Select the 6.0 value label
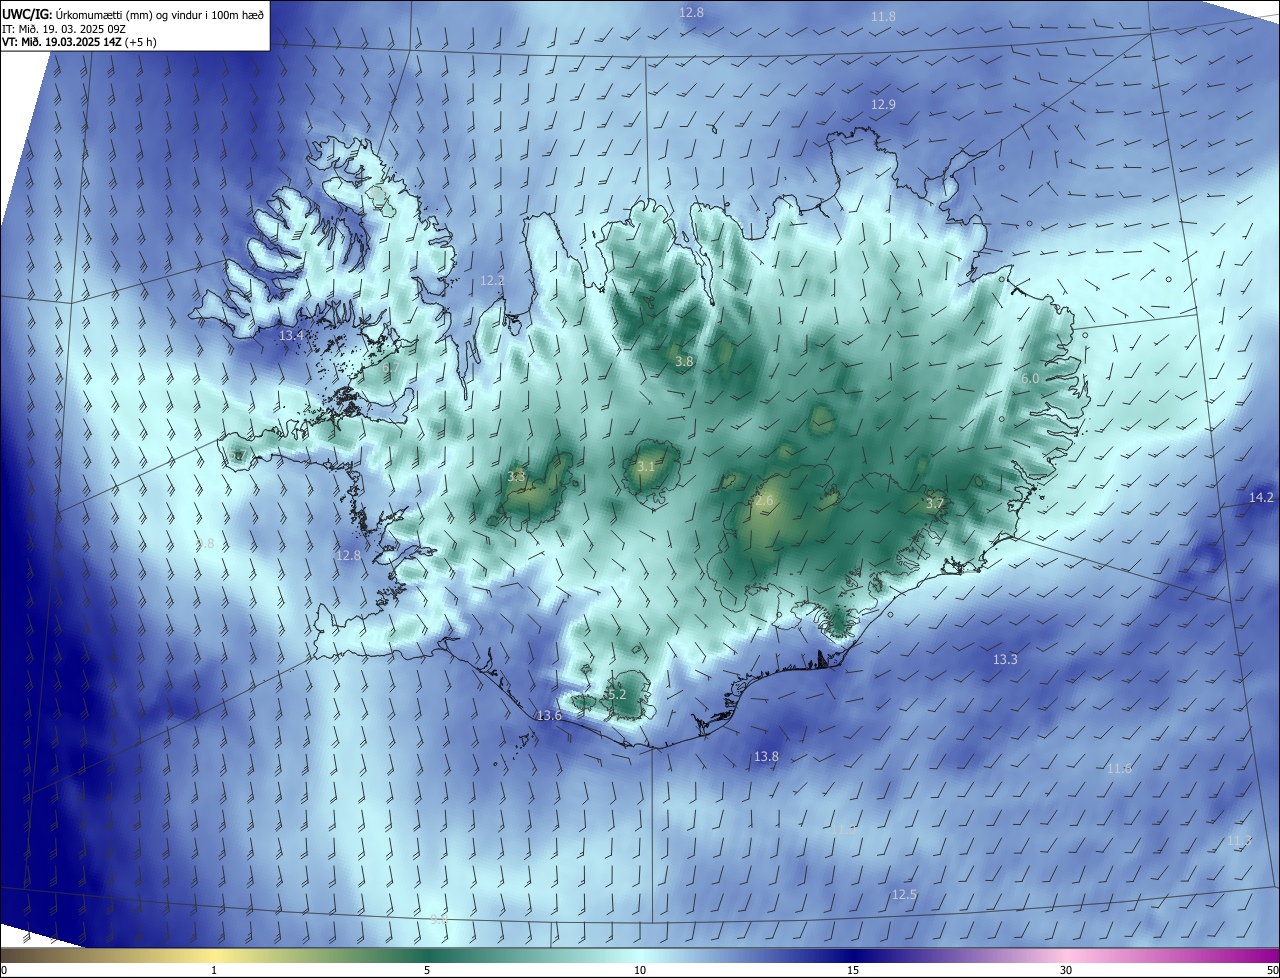The height and width of the screenshot is (978, 1280). point(1030,379)
